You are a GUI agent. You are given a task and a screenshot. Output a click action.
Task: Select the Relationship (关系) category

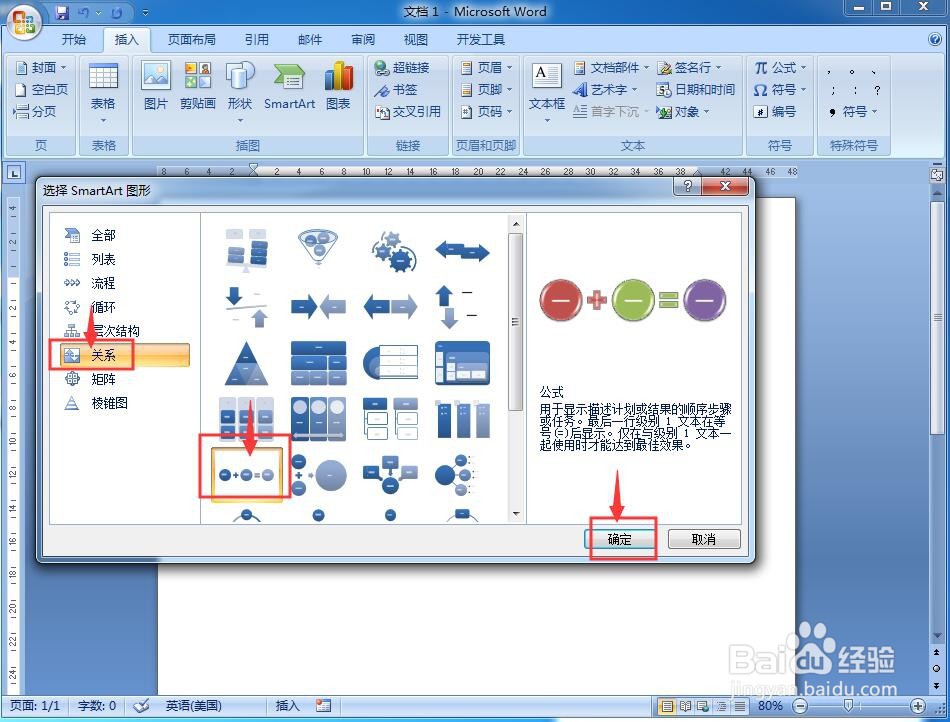tap(124, 355)
